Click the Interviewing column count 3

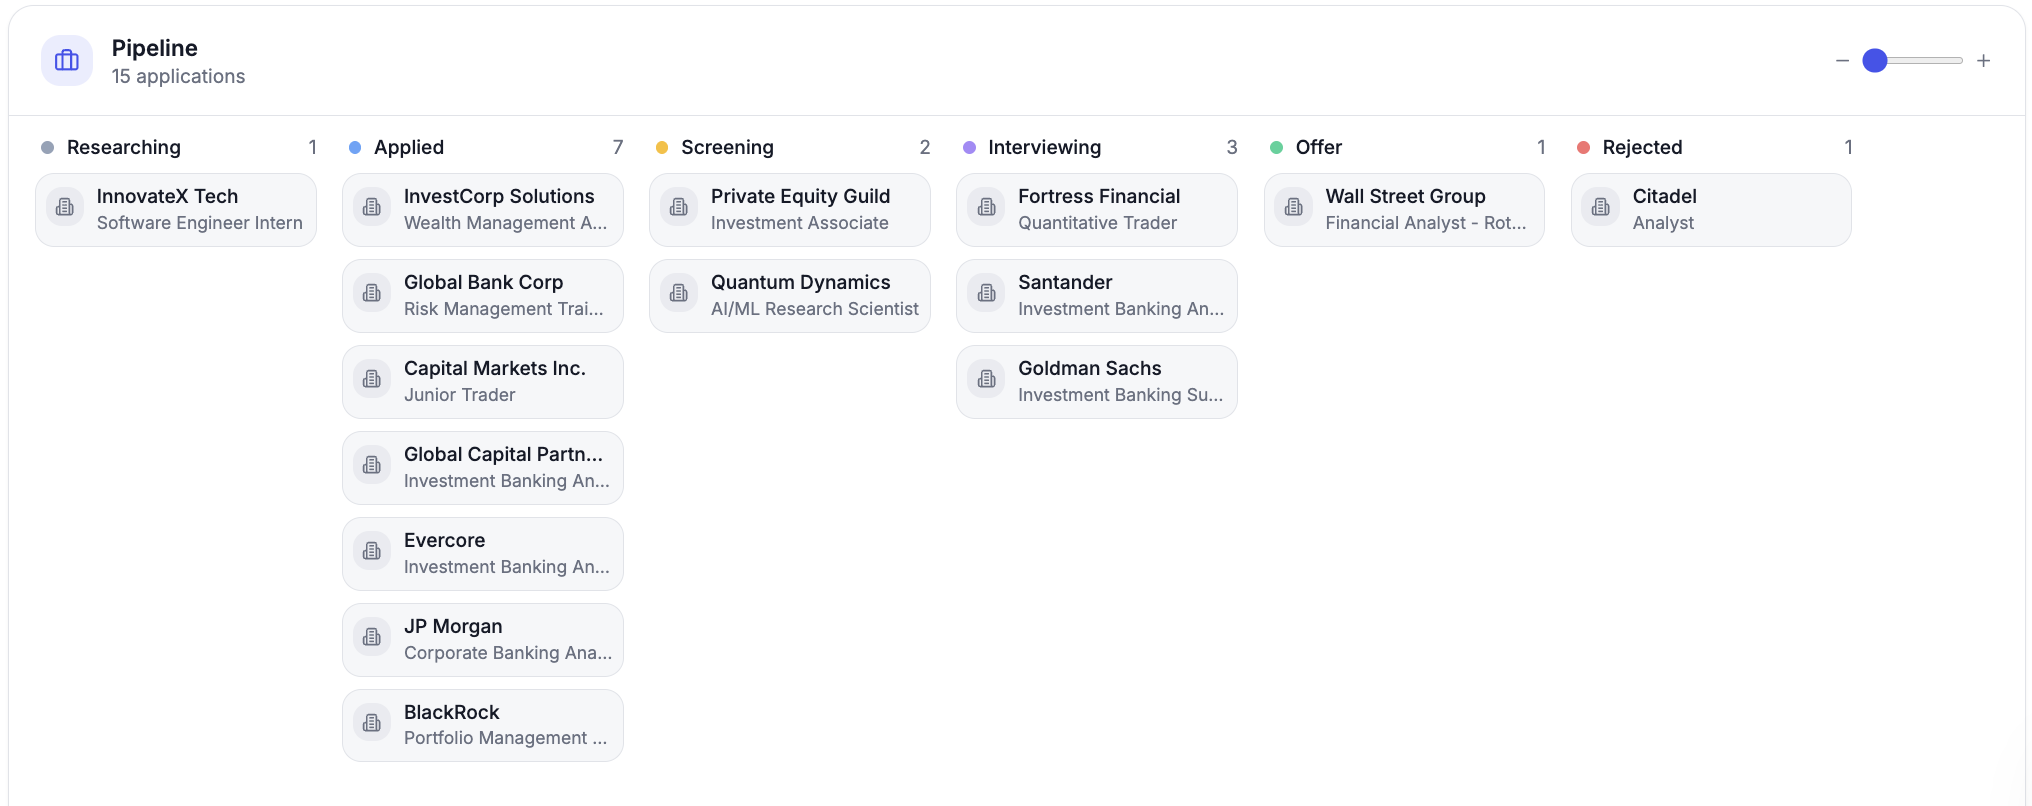click(x=1232, y=147)
